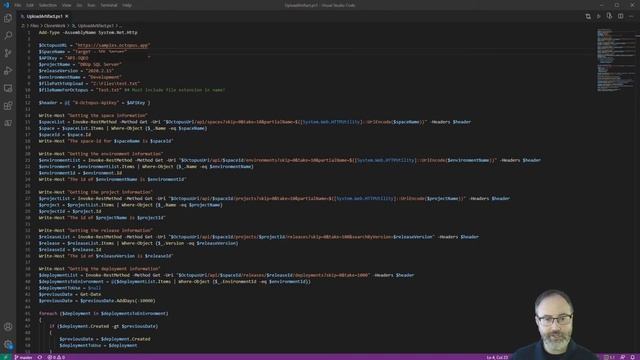This screenshot has height=360, width=640.
Task: Click the feedback icon in status bar
Action: click(x=622, y=357)
